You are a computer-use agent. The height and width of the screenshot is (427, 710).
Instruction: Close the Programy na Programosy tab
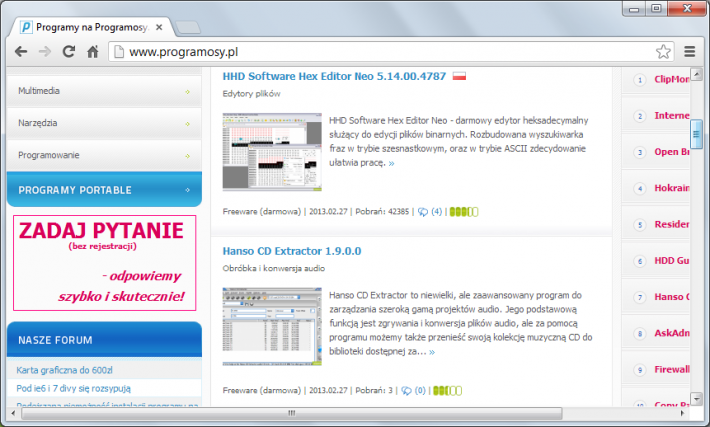click(x=159, y=27)
